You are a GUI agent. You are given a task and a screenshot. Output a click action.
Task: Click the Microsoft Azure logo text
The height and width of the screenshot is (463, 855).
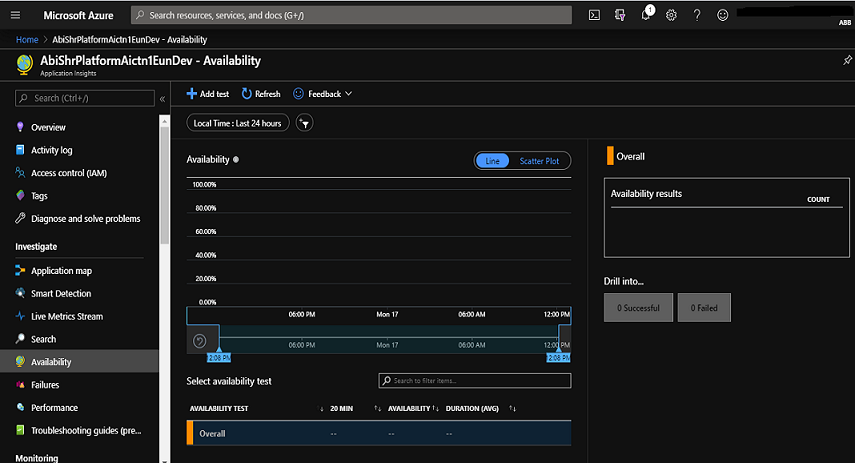coord(79,15)
